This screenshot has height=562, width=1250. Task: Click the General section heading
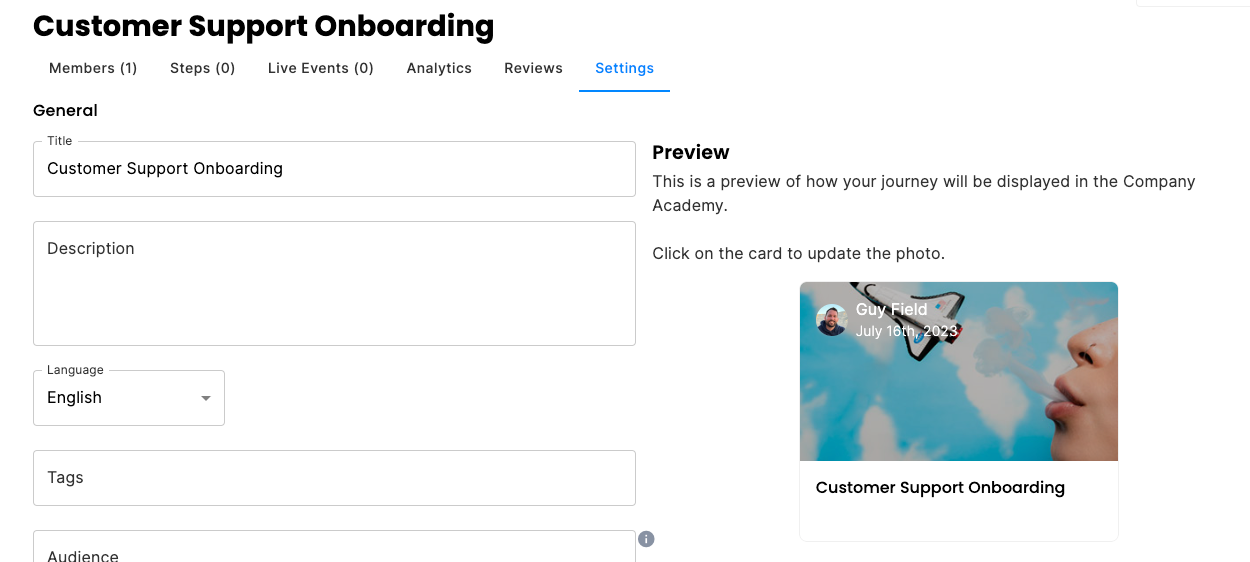point(65,111)
